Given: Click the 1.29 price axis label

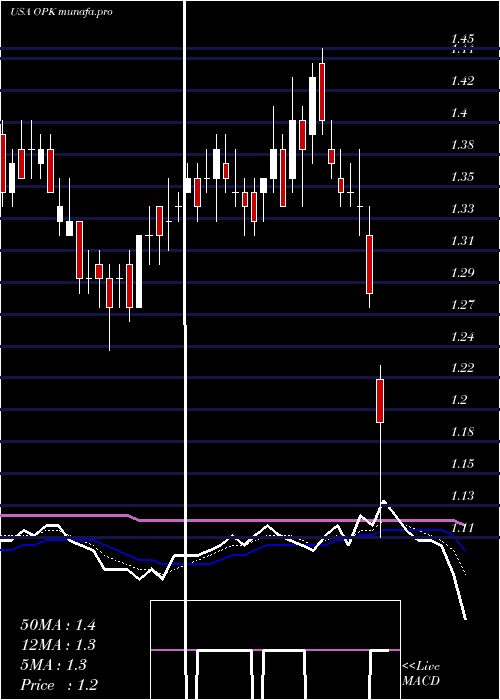Looking at the screenshot, I should coord(464,272).
